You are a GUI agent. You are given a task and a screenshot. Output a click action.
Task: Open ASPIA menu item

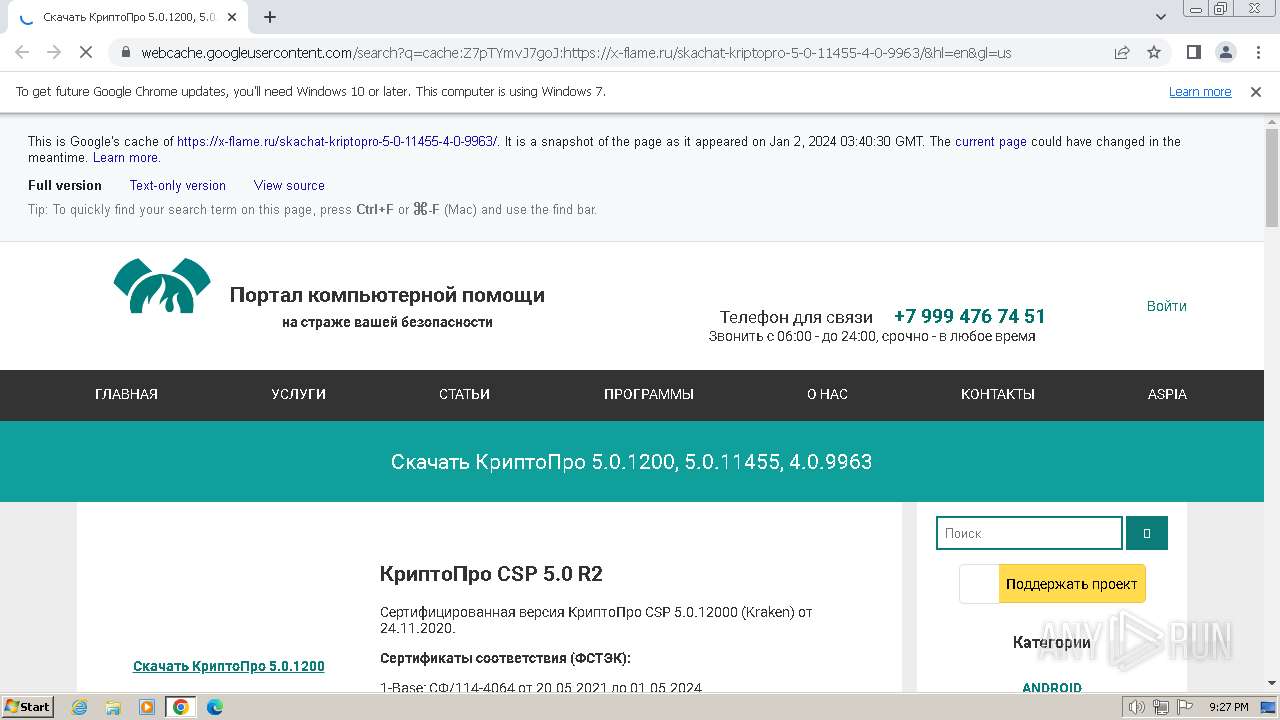point(1167,394)
